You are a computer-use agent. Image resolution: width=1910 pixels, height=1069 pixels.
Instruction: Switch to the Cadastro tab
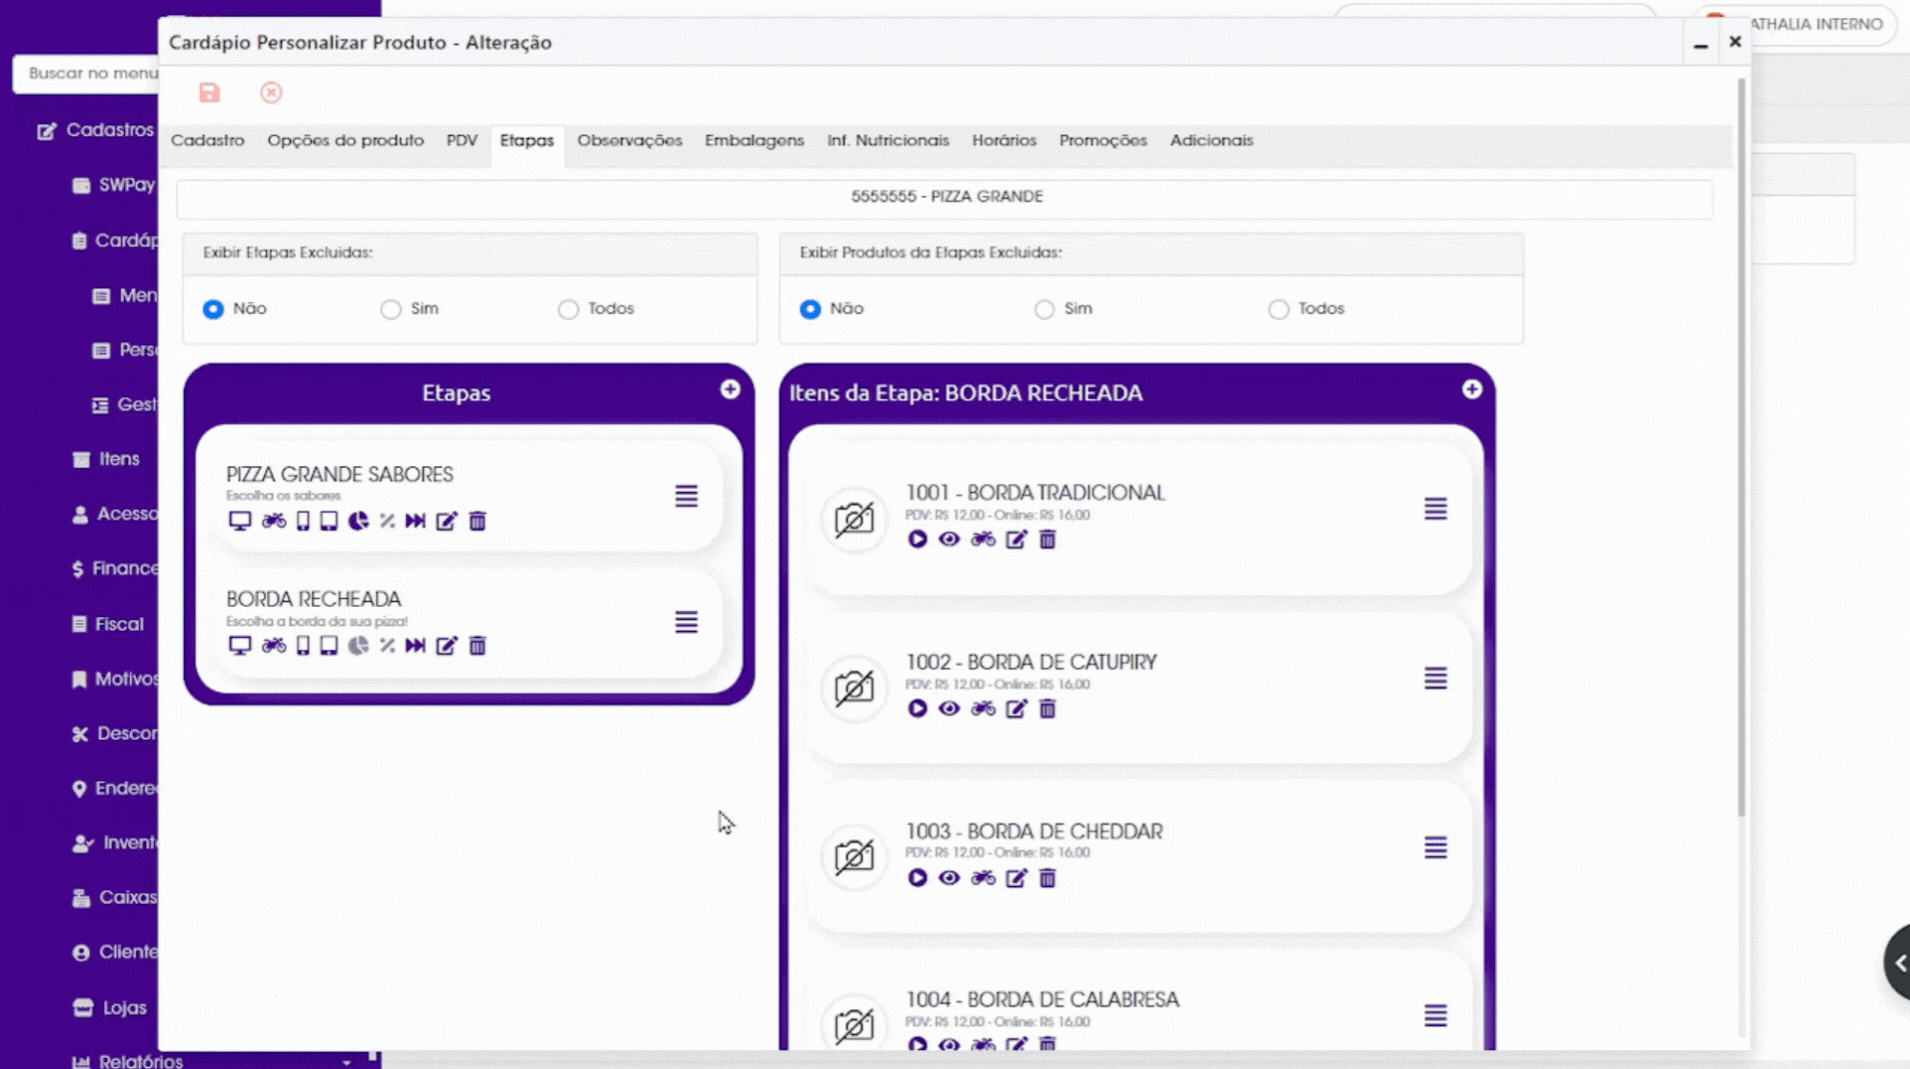[207, 141]
